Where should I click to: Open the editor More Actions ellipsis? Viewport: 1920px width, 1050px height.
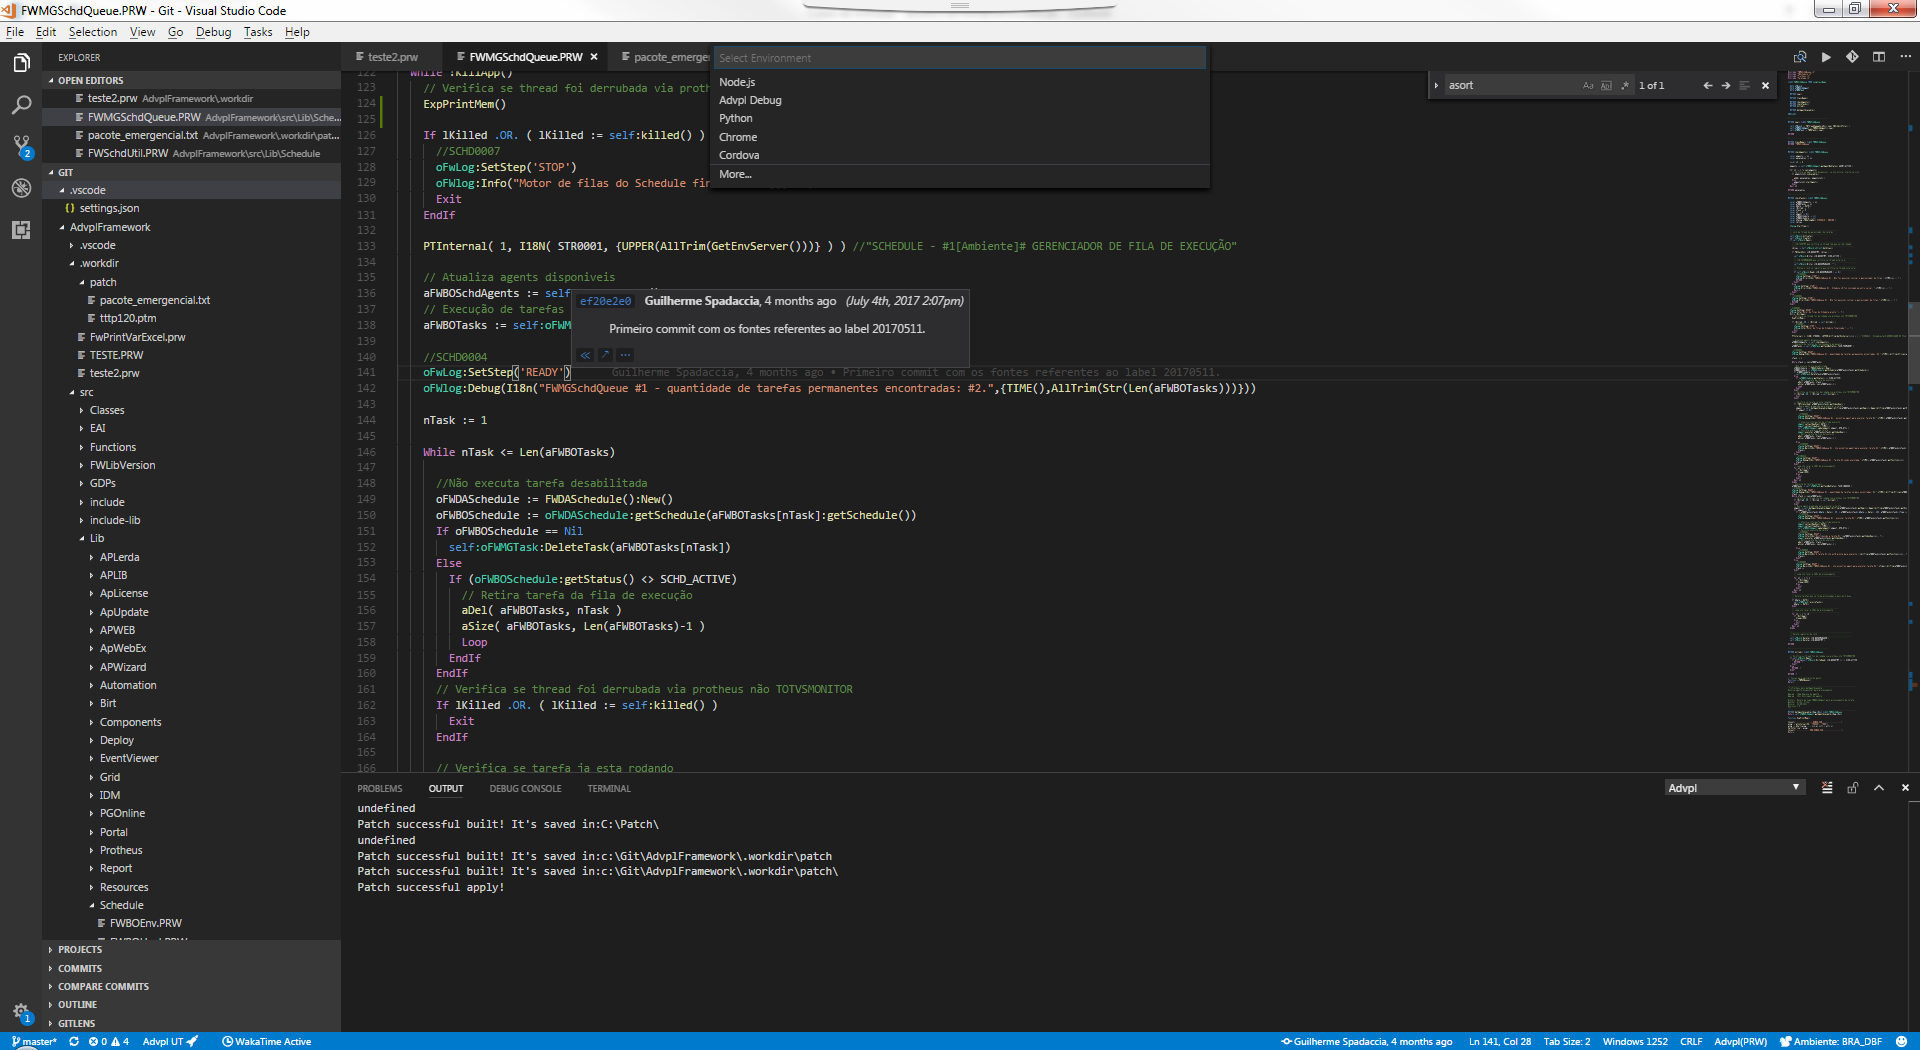(x=1905, y=57)
